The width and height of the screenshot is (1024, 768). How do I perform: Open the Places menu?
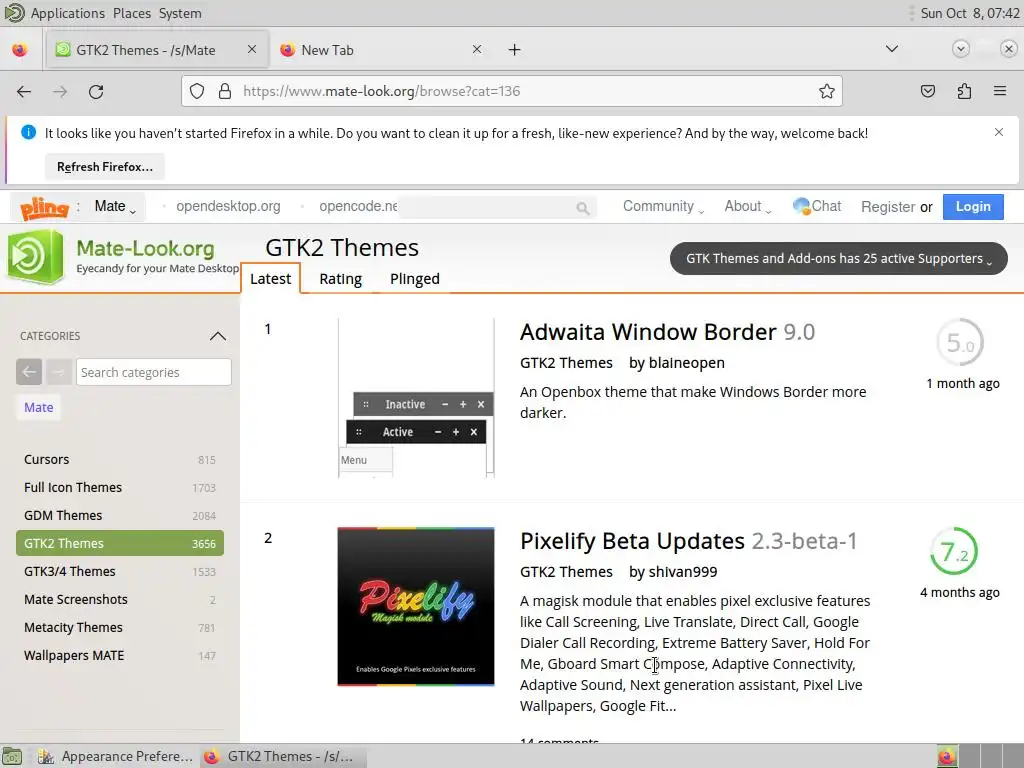point(132,13)
